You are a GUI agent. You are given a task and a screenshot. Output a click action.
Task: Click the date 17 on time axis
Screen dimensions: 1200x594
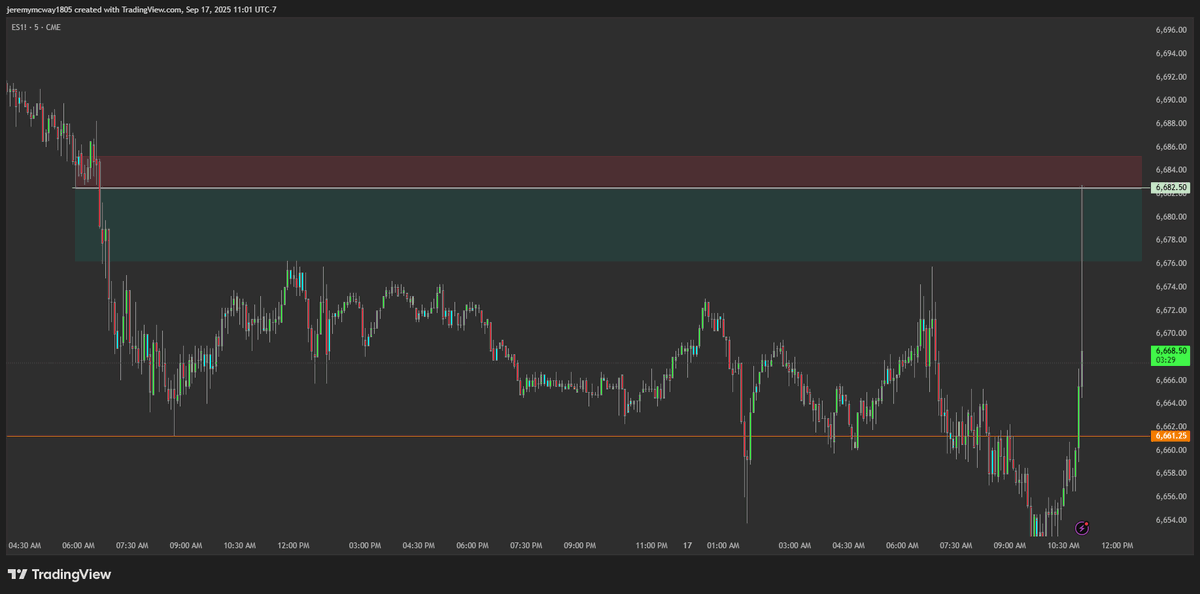[687, 546]
